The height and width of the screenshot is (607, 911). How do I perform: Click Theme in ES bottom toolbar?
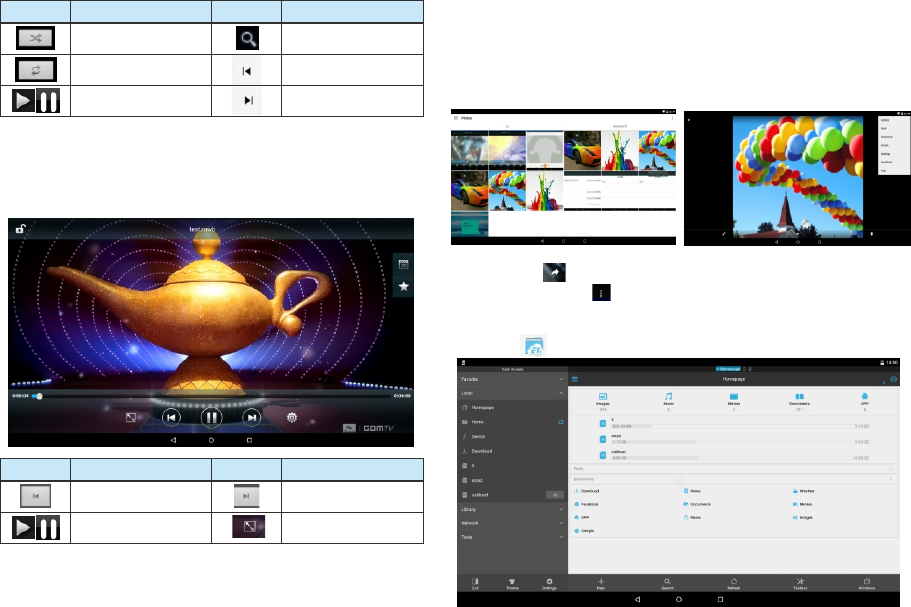pos(512,584)
